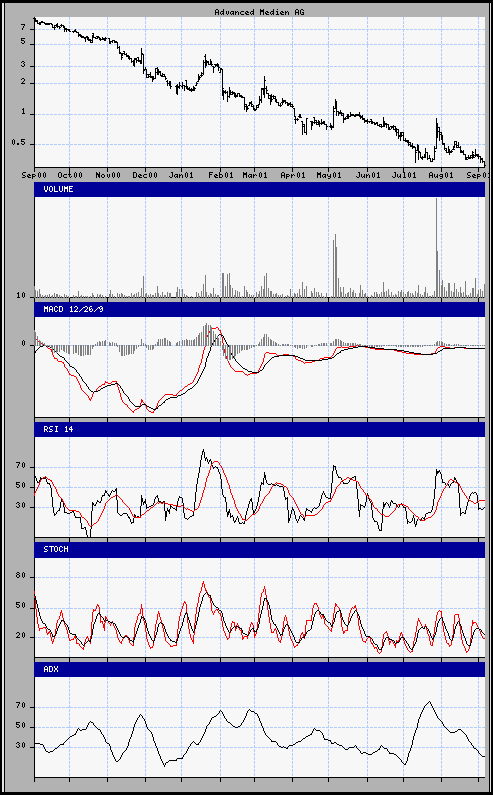
Task: Click the Aug01 date label
Action: pos(441,175)
